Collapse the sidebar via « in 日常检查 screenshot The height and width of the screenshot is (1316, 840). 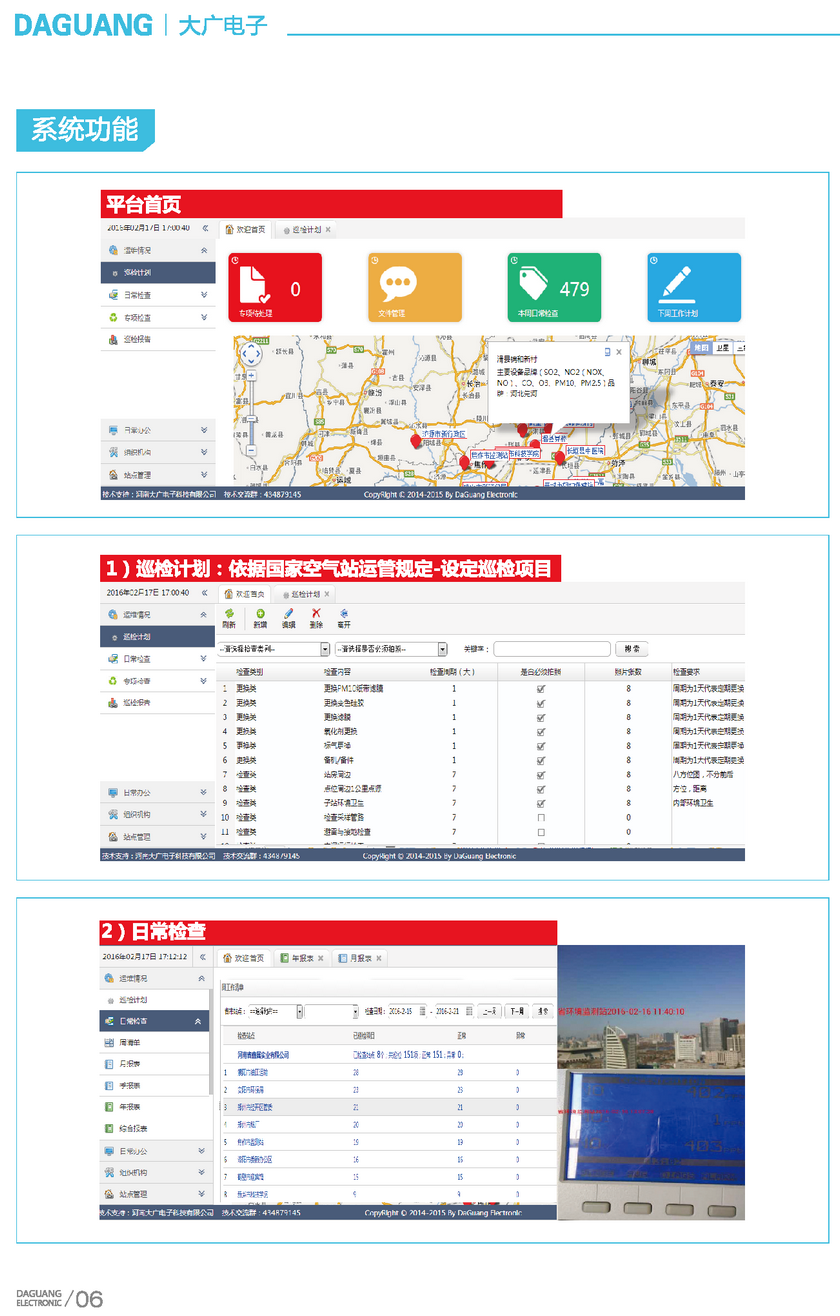tap(205, 957)
